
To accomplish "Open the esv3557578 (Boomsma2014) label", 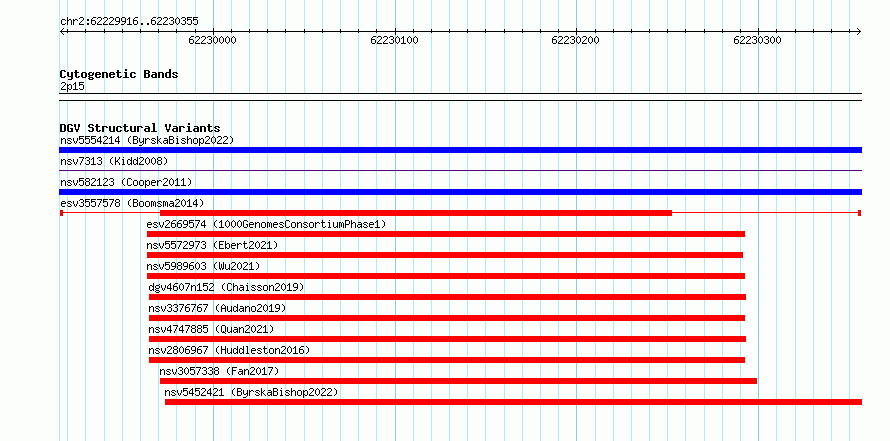I will (x=132, y=203).
